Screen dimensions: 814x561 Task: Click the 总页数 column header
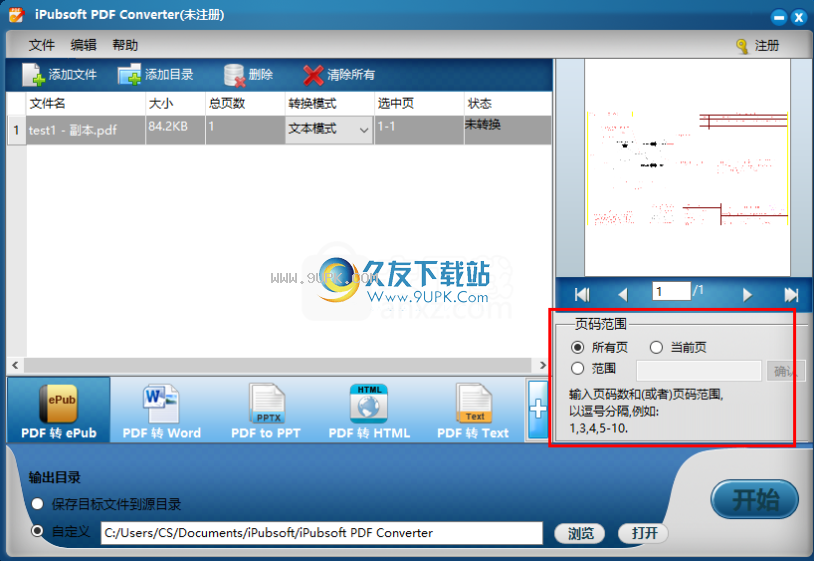(x=245, y=104)
